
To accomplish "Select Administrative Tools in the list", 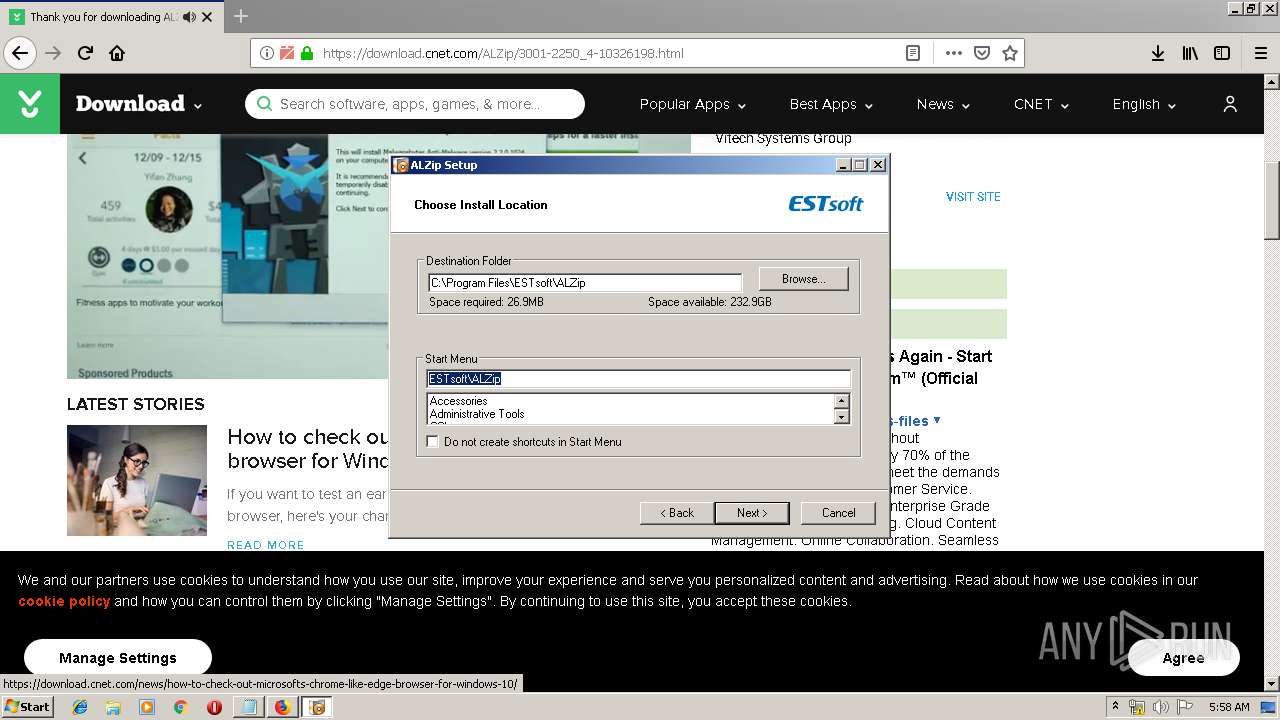I will (x=477, y=414).
